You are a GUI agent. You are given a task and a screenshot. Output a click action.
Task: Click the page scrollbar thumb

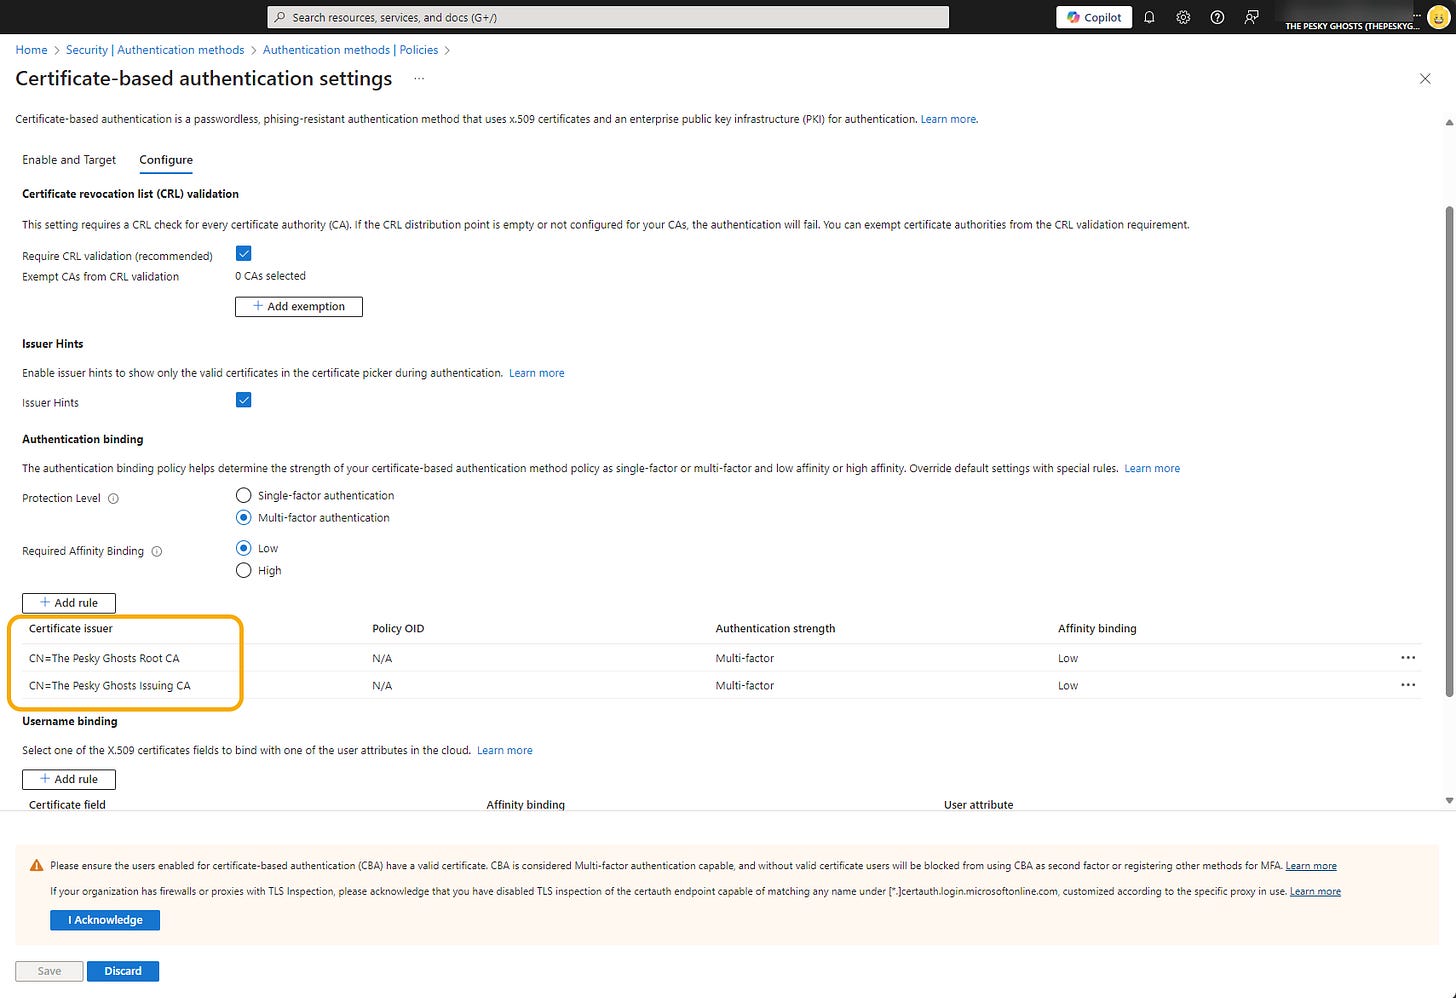pos(1449,450)
